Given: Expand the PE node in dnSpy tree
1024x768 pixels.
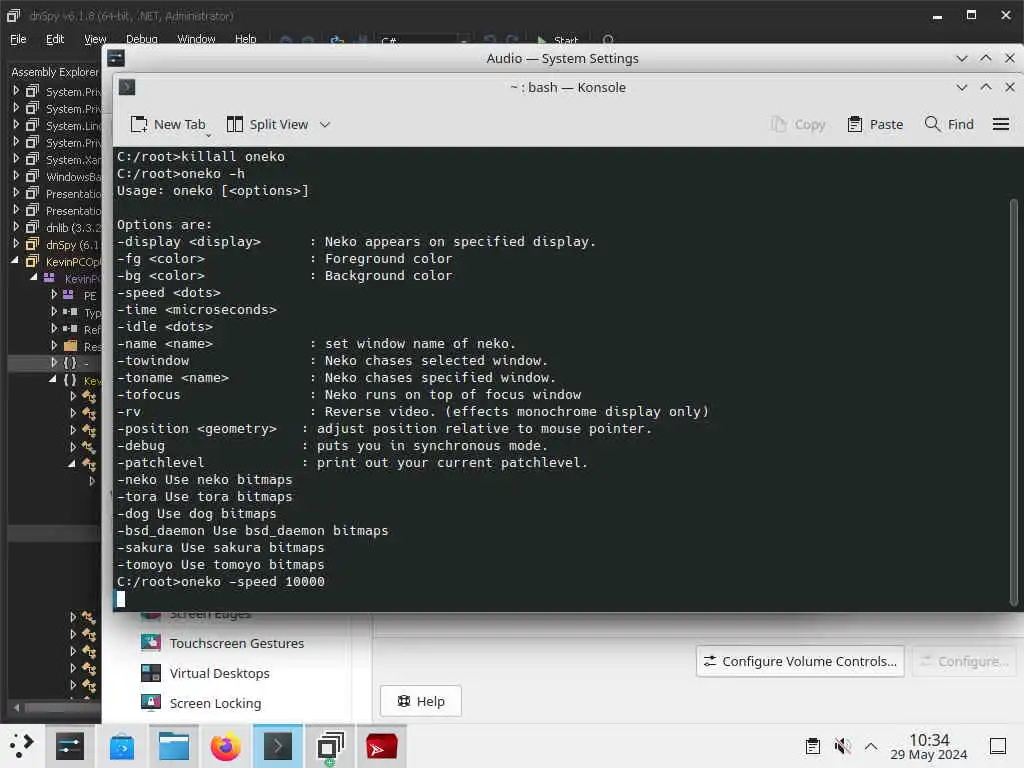Looking at the screenshot, I should pos(54,295).
